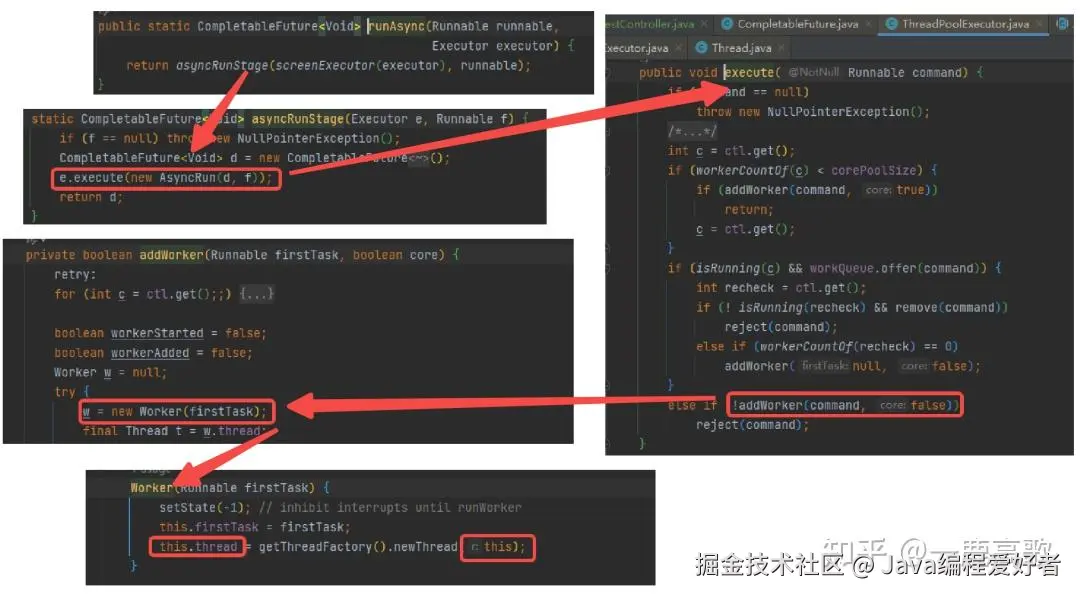Close the ThreadPoolExecutor.java editor tab
Screen dimensions: 1080x597
(1039, 24)
